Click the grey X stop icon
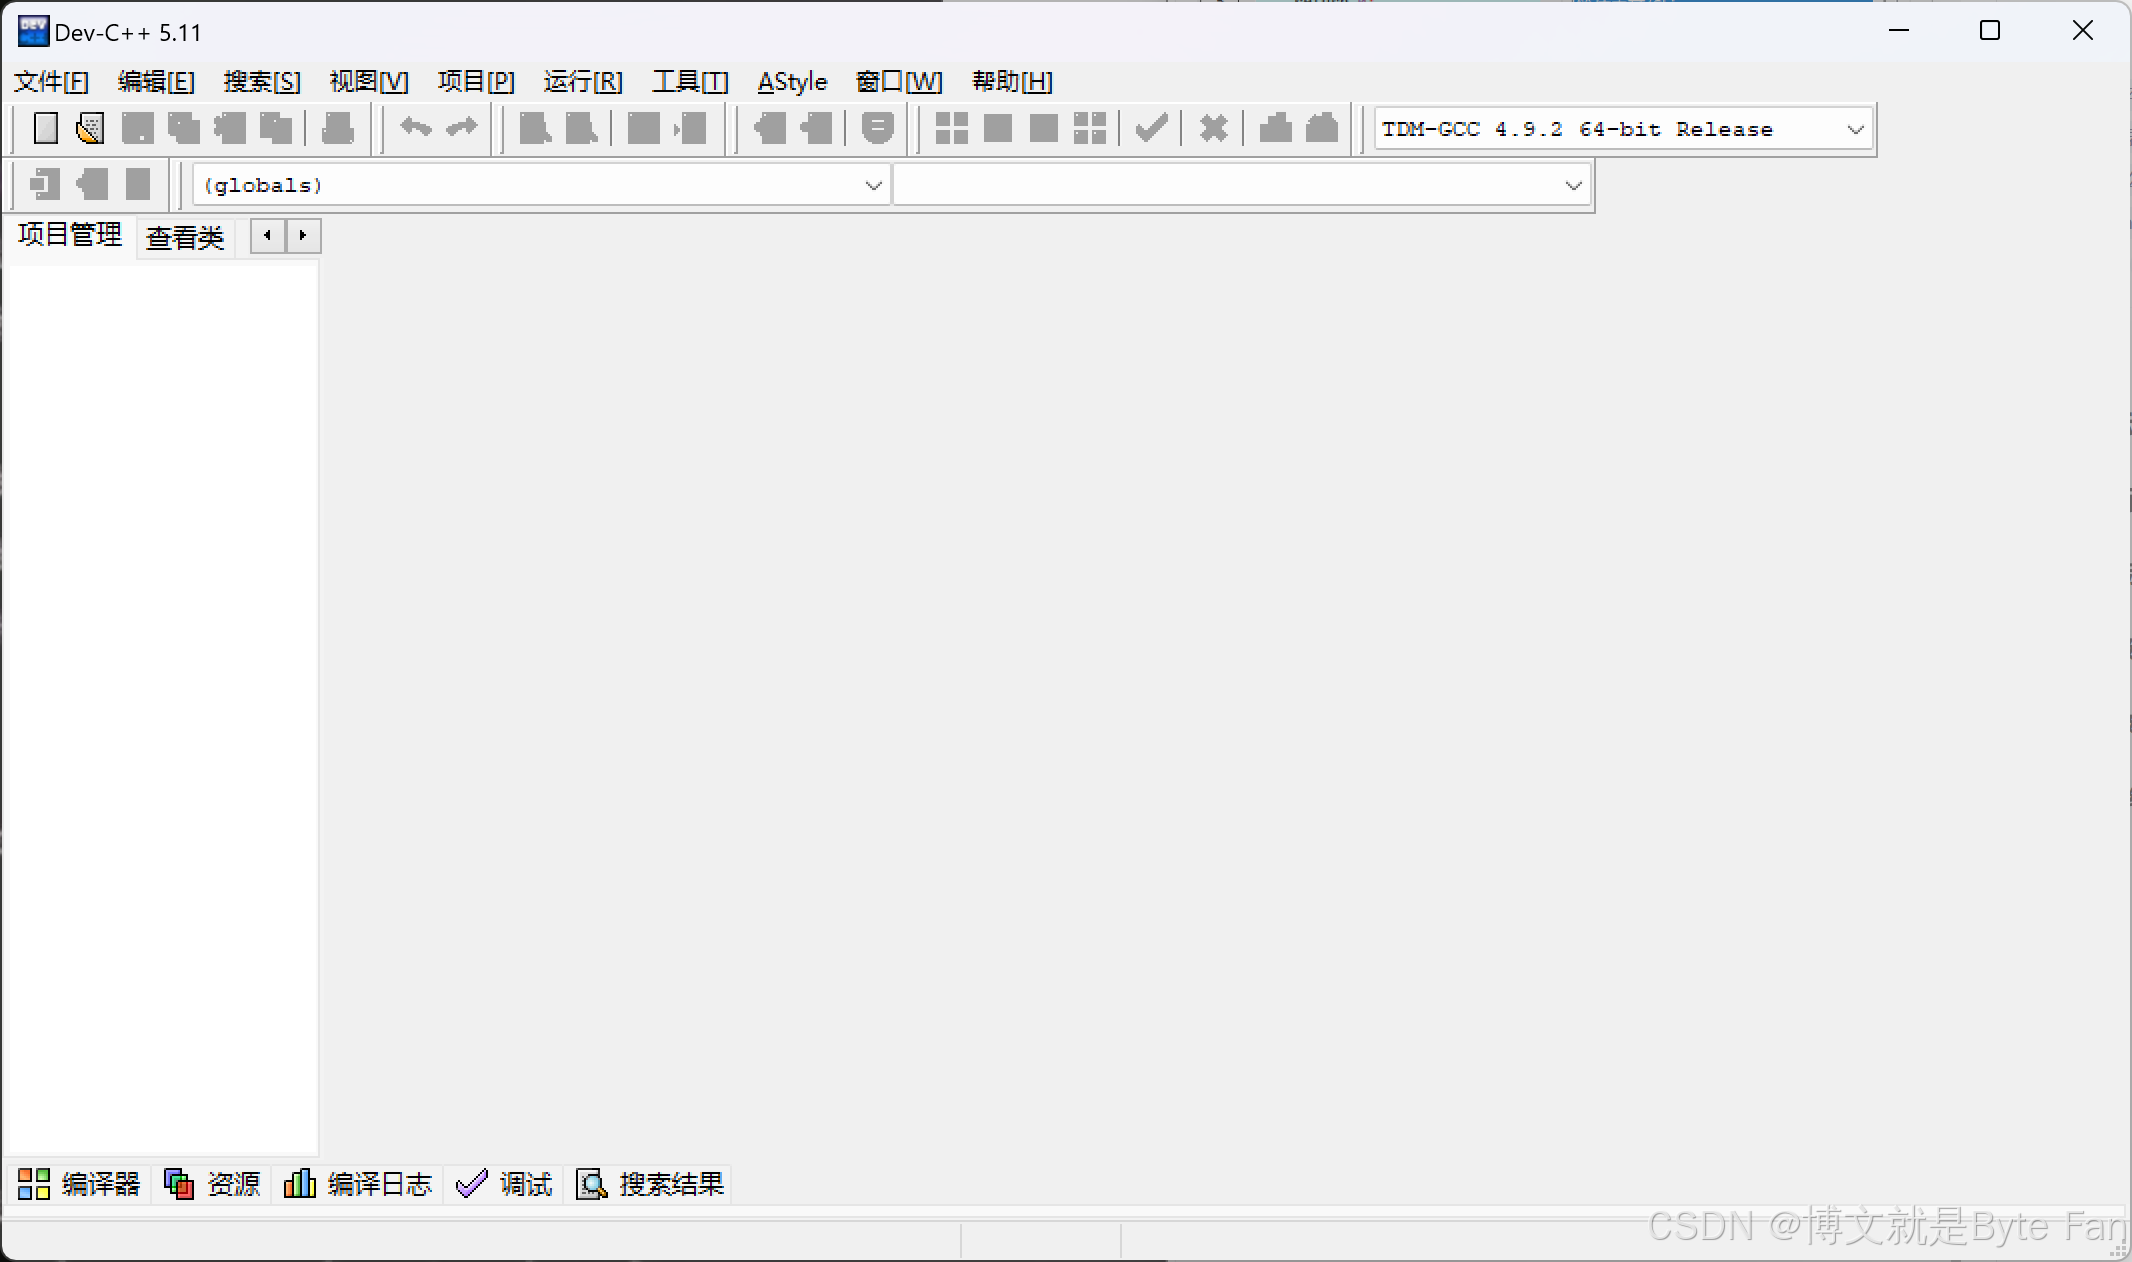 click(x=1213, y=128)
